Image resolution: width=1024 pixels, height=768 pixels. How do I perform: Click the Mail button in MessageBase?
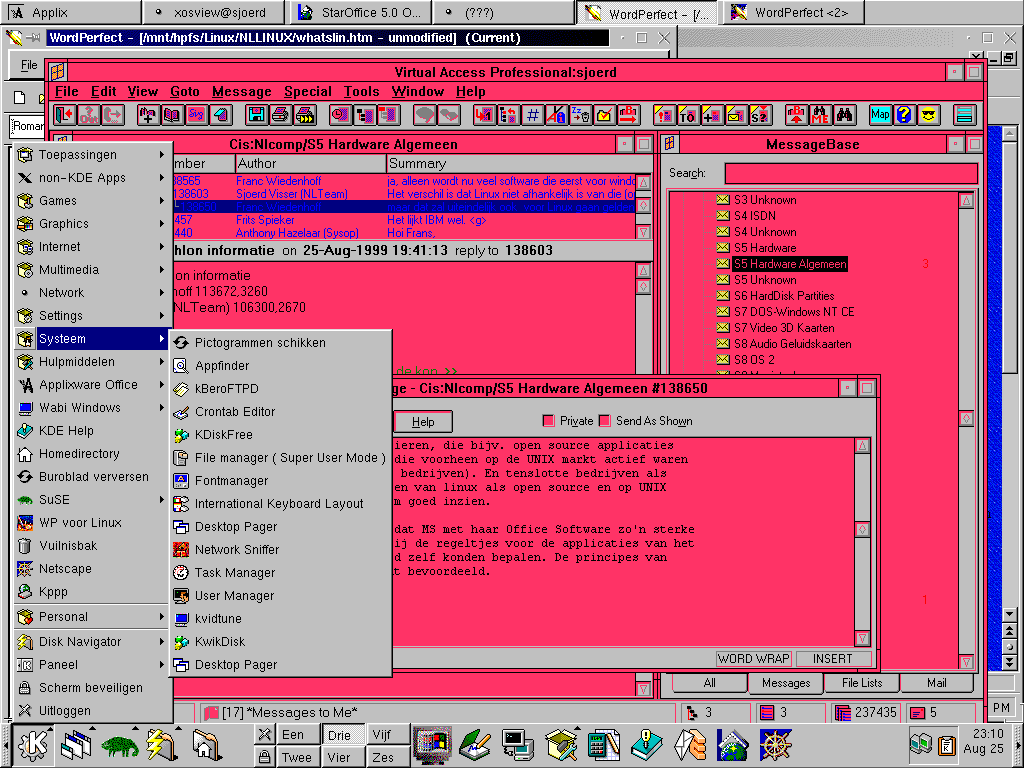[936, 682]
